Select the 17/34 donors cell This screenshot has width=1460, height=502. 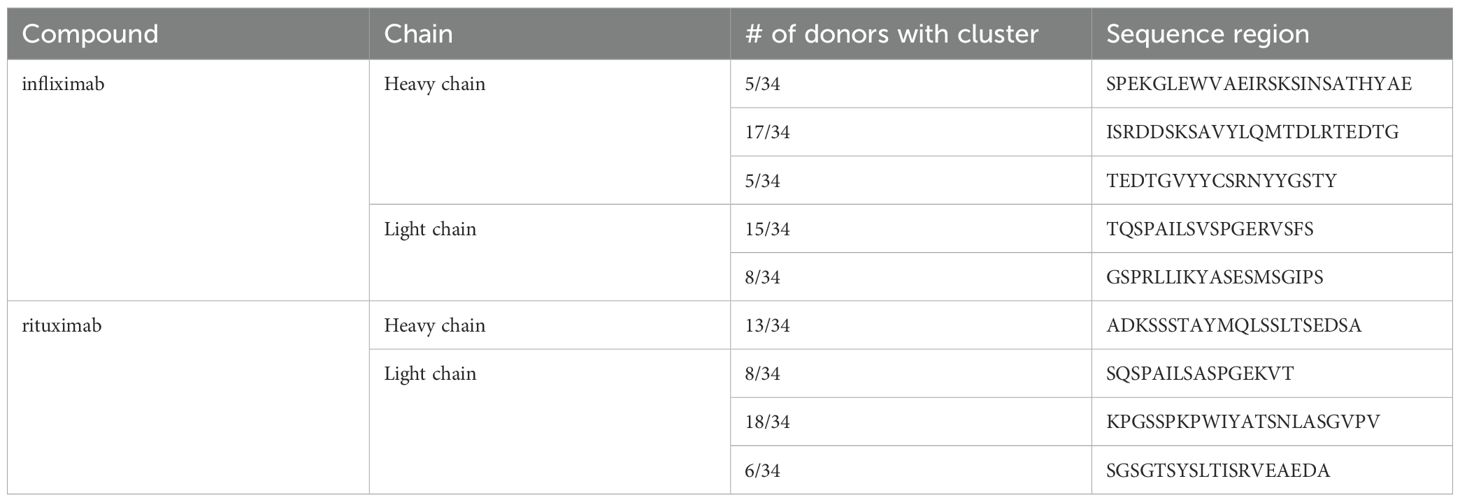[x=772, y=132]
